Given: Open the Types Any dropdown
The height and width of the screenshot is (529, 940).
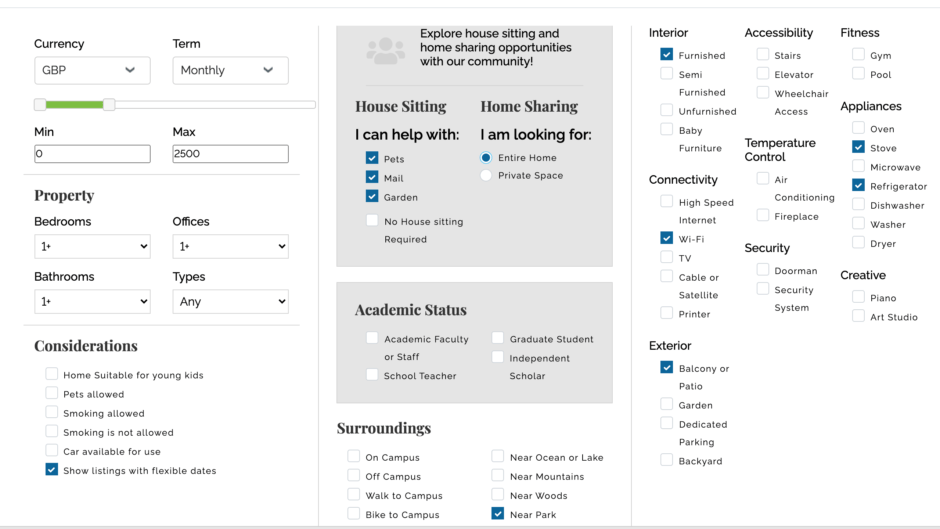Looking at the screenshot, I should [x=230, y=302].
